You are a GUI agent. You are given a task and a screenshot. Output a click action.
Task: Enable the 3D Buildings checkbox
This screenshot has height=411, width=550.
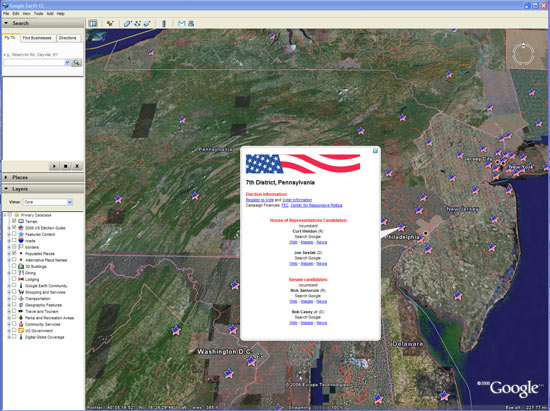pyautogui.click(x=14, y=266)
